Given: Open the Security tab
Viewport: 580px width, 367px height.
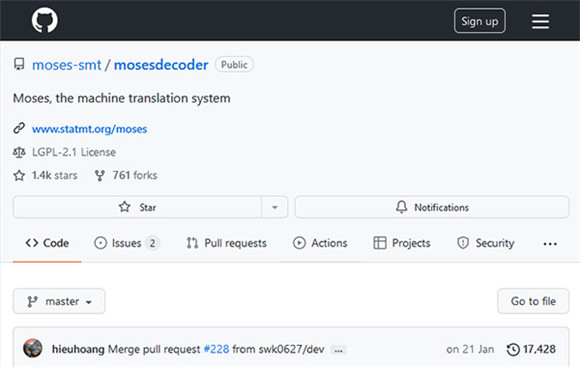Looking at the screenshot, I should [x=486, y=243].
